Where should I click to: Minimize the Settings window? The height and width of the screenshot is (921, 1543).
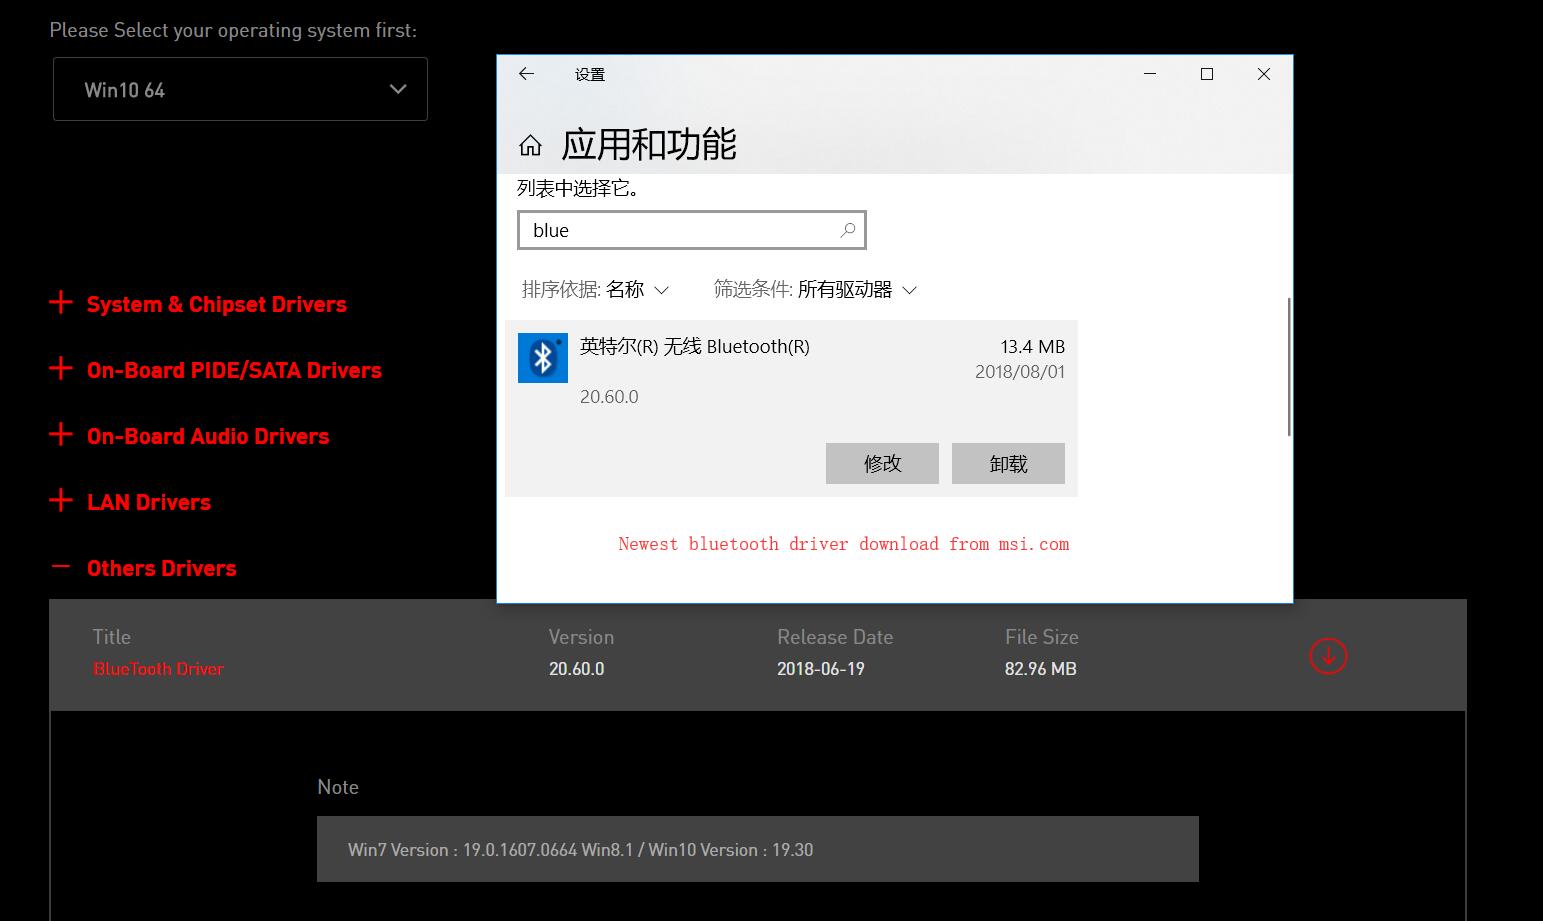[1150, 74]
